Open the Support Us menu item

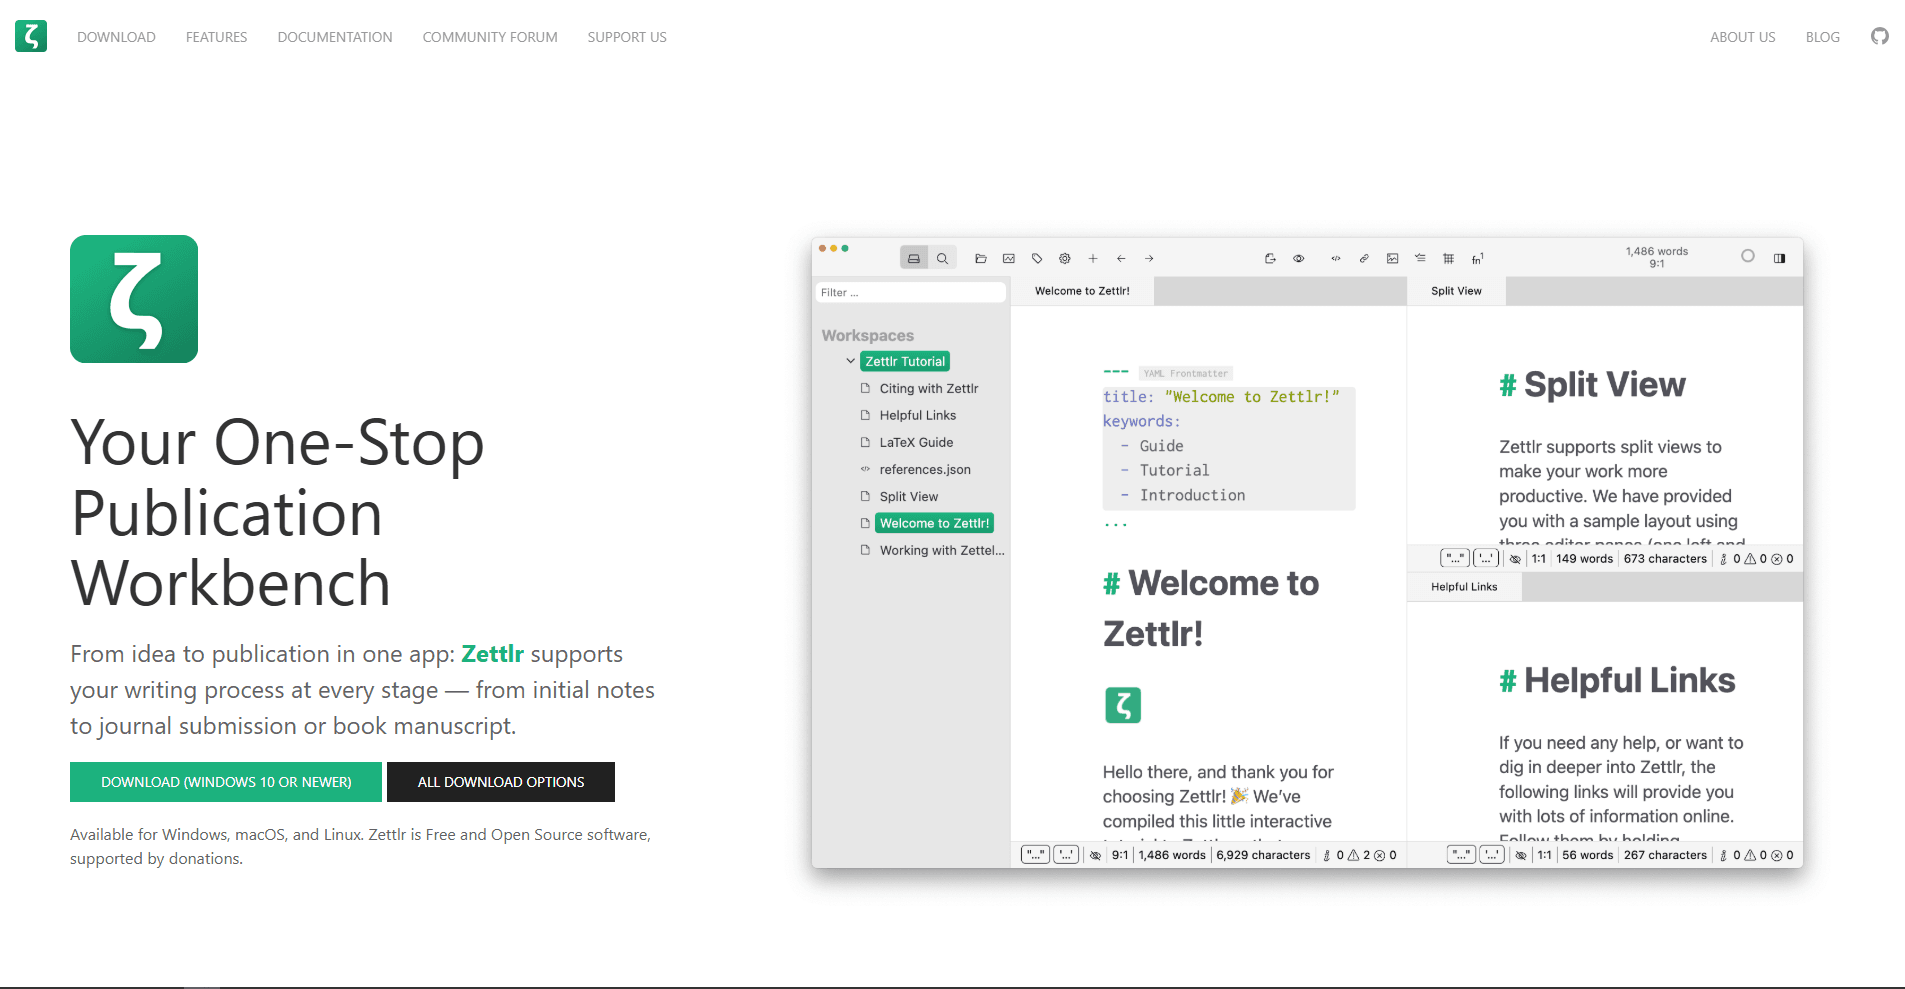[627, 37]
